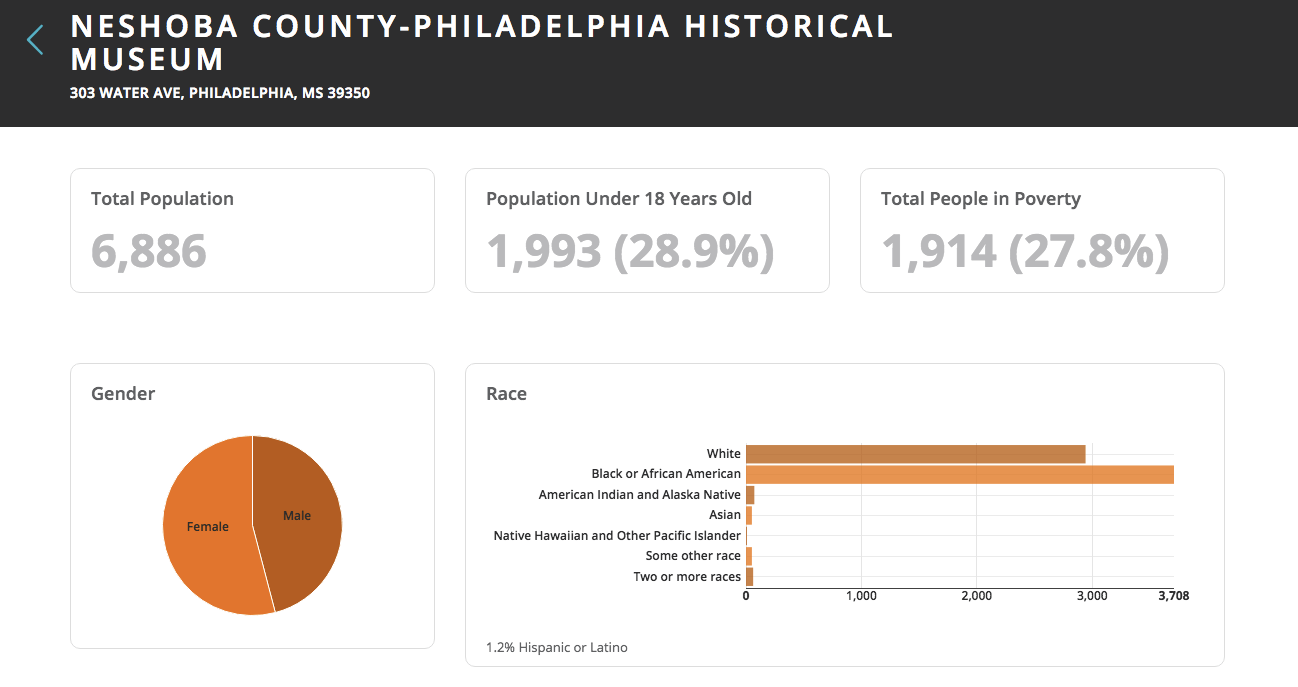1298x687 pixels.
Task: Click the Two or more races bar
Action: [x=749, y=577]
